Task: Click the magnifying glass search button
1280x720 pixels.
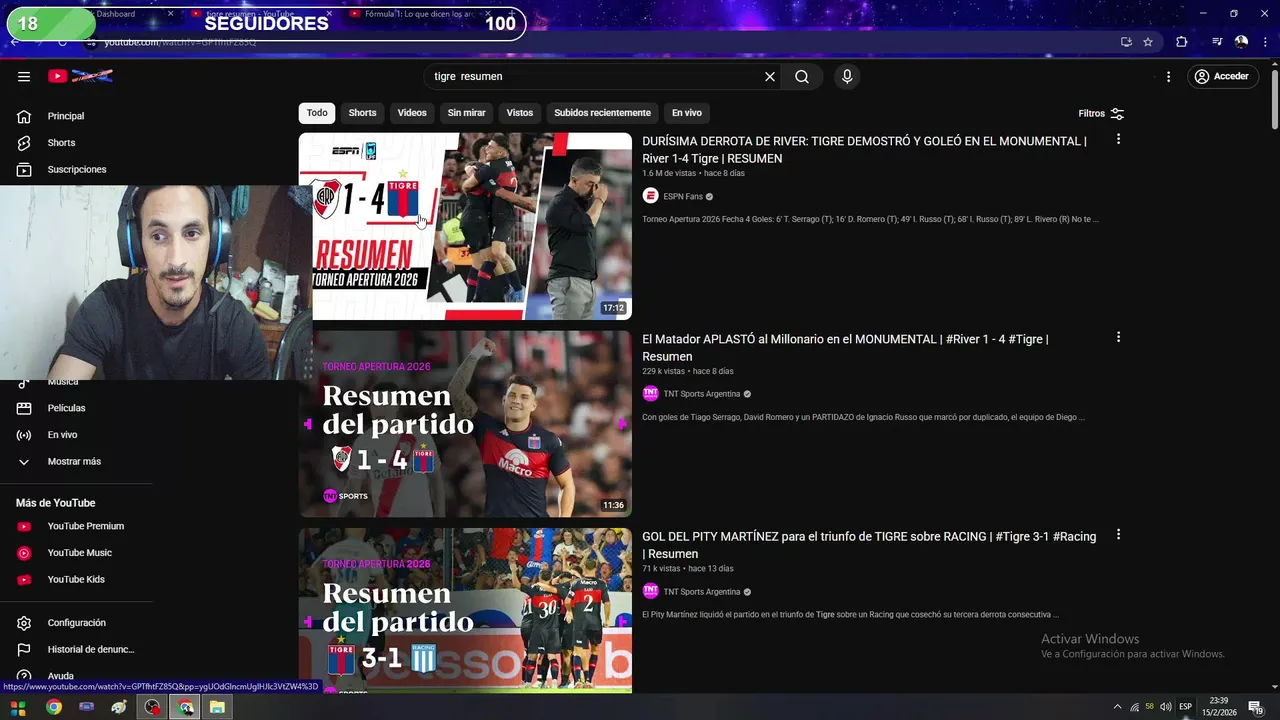Action: pos(802,76)
